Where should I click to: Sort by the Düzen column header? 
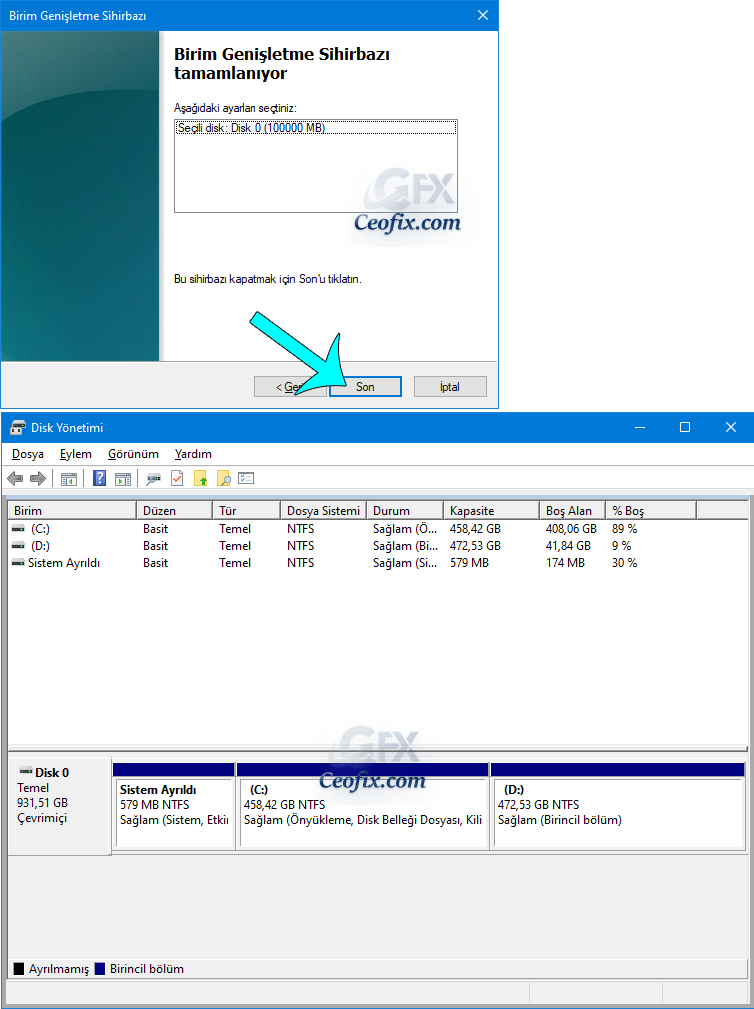[x=174, y=511]
